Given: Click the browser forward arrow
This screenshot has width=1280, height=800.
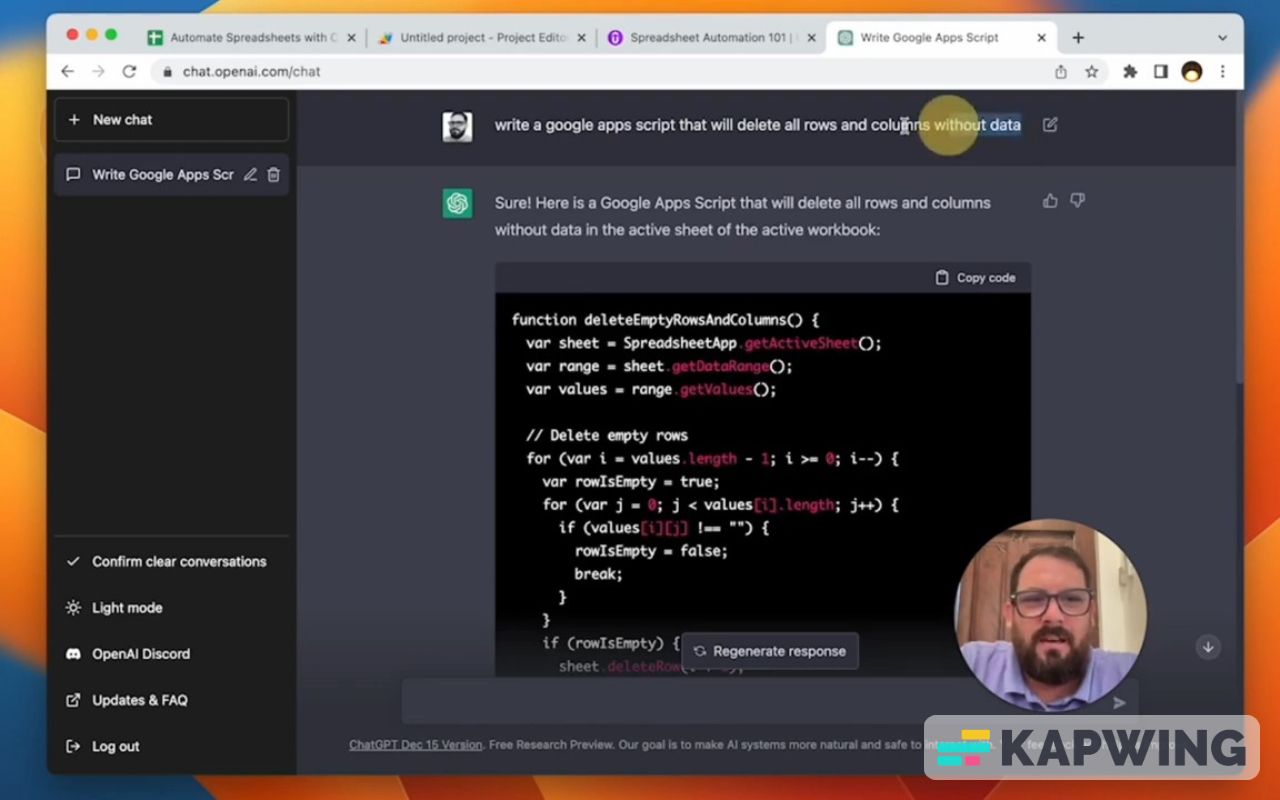Looking at the screenshot, I should point(98,71).
